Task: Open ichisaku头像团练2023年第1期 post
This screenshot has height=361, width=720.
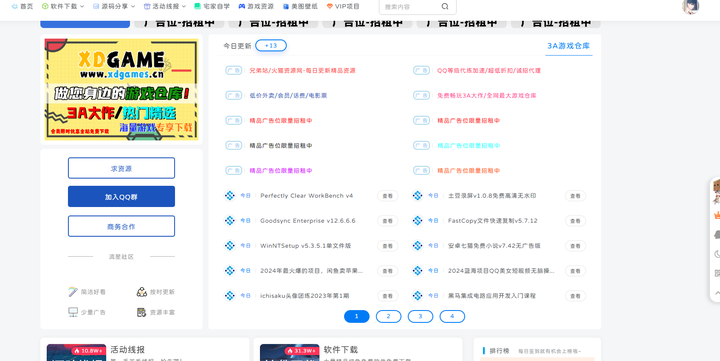Action: (x=304, y=296)
